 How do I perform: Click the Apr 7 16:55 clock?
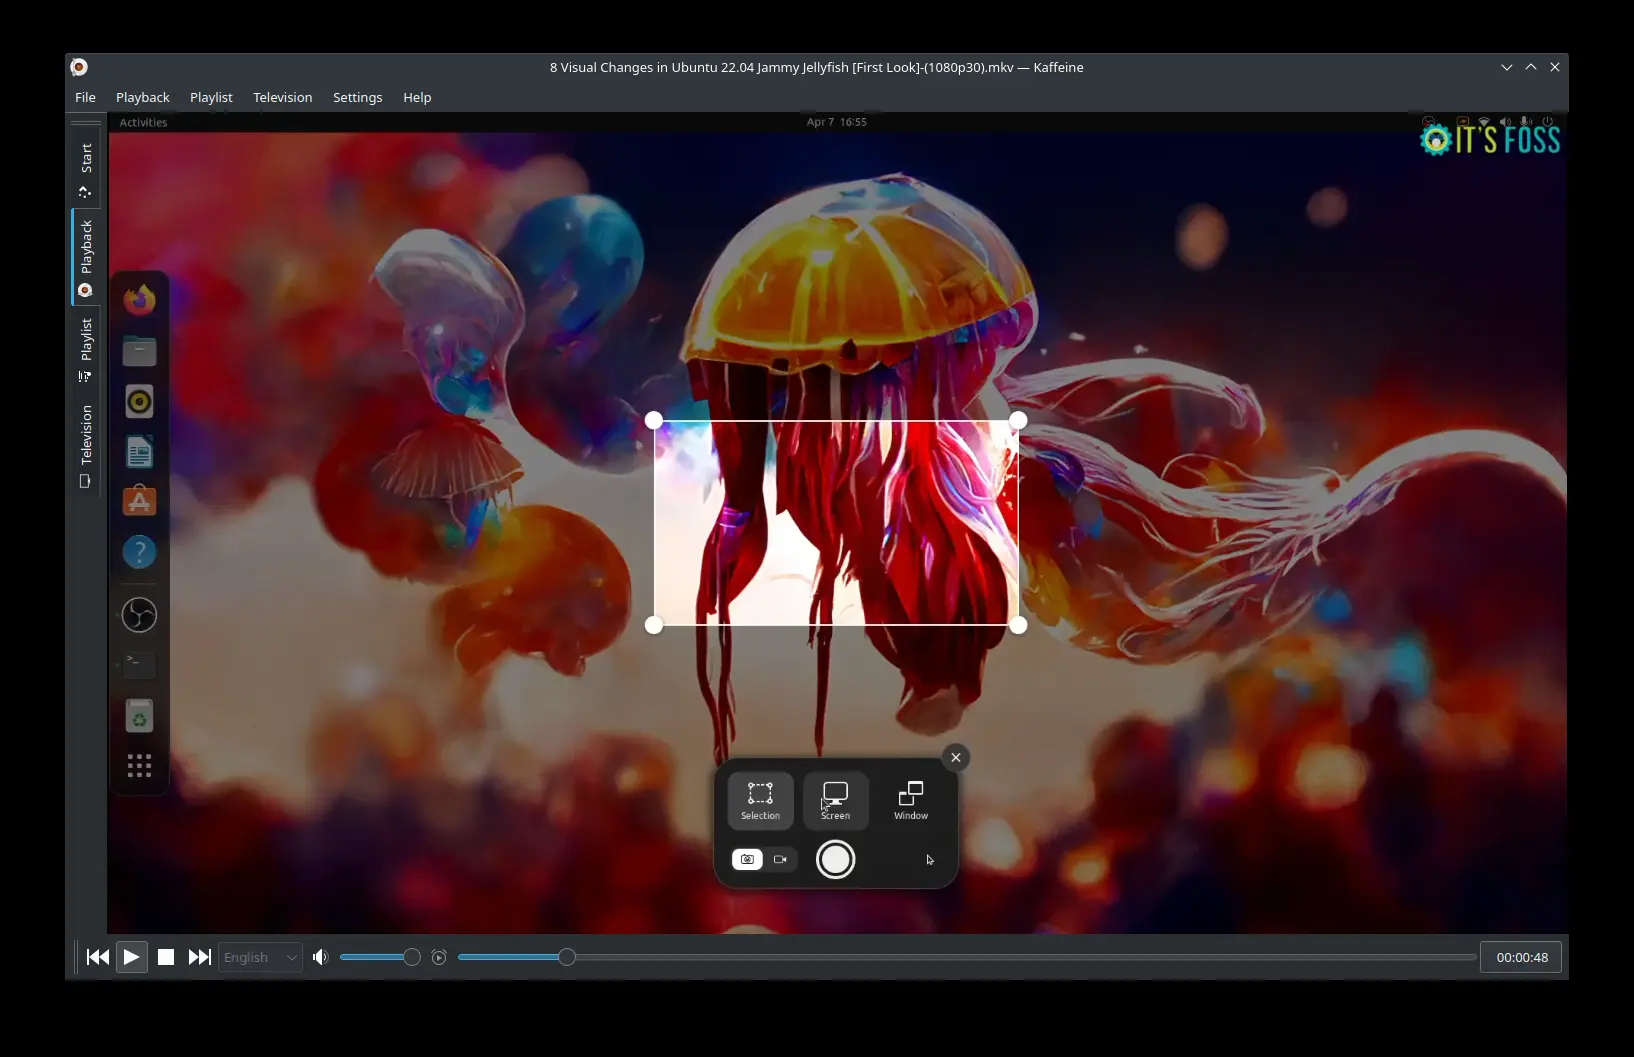[837, 122]
